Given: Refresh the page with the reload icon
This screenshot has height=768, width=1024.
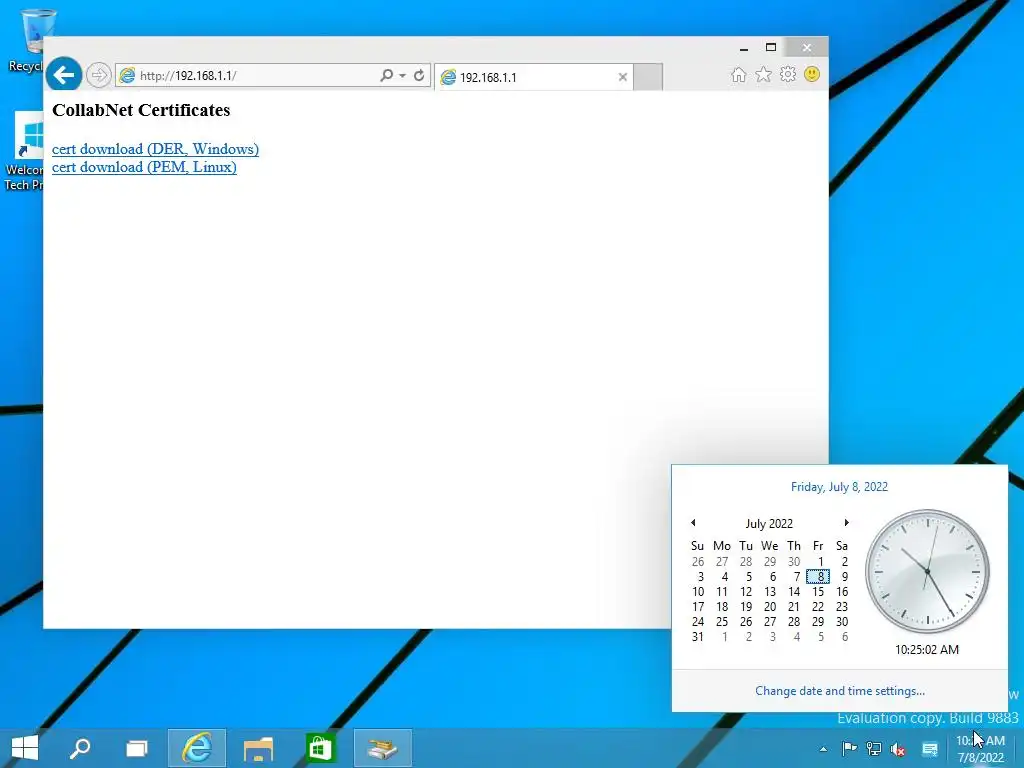Looking at the screenshot, I should coord(419,75).
